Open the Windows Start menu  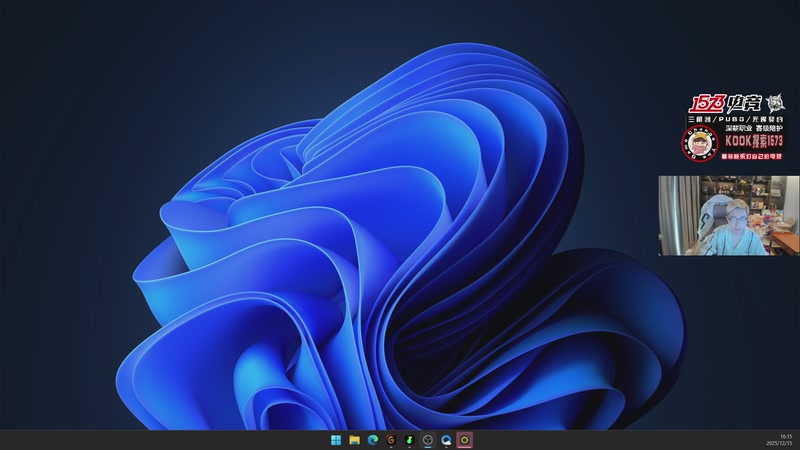tap(336, 440)
